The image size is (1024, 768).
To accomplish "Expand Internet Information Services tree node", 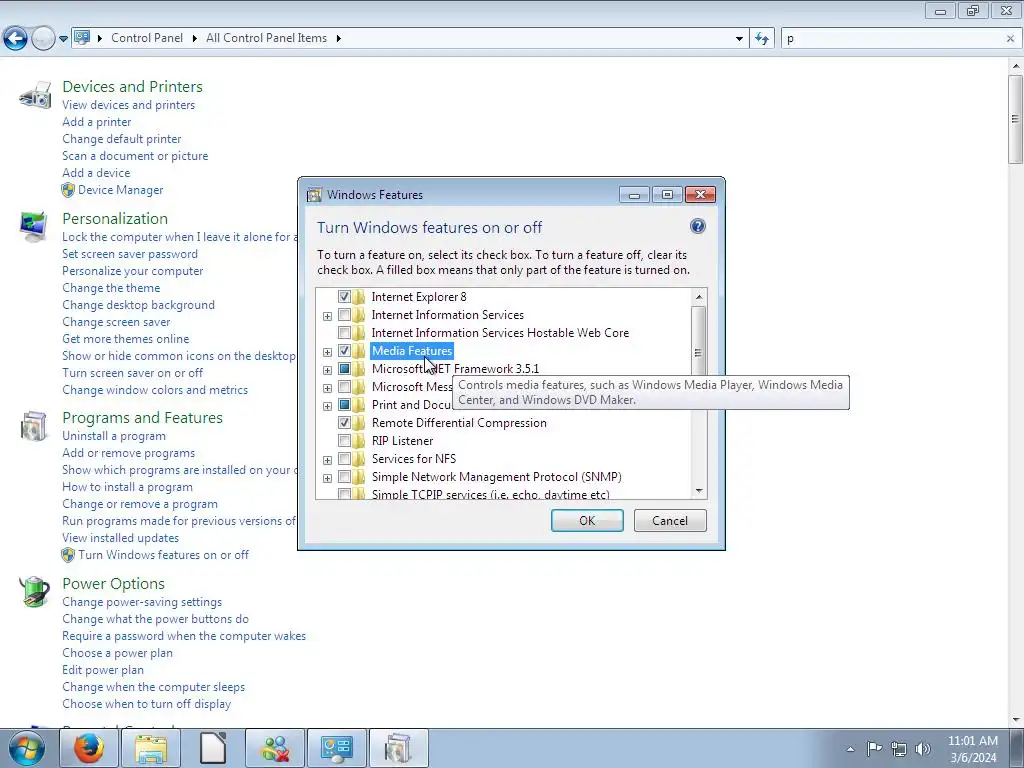I will [x=327, y=316].
